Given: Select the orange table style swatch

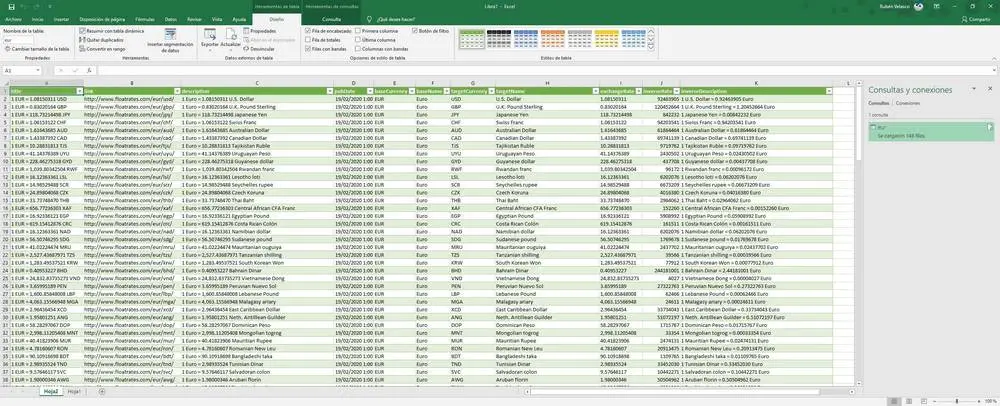Looking at the screenshot, I should click(553, 40).
